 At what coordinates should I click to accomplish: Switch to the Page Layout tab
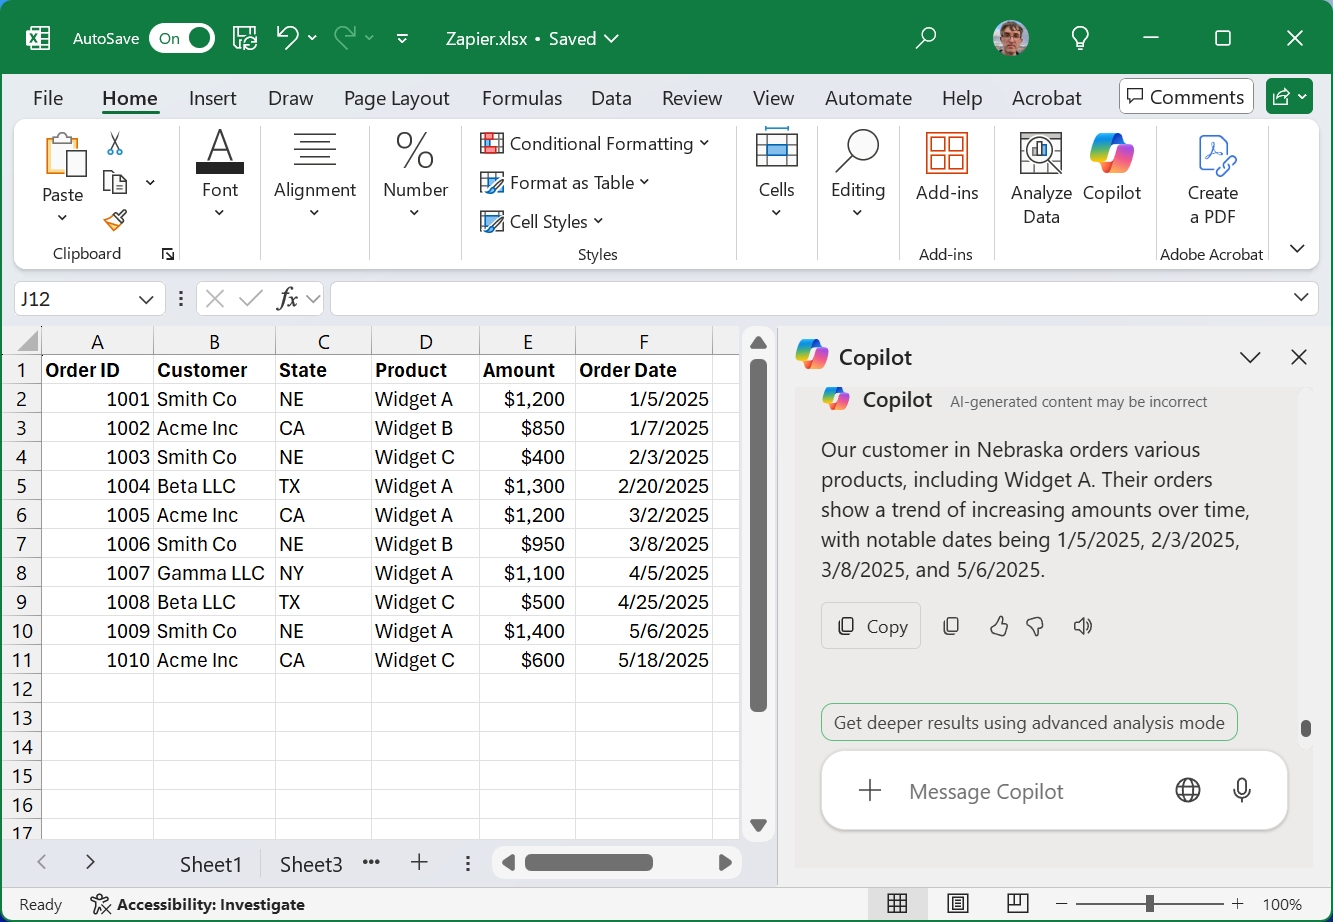click(x=397, y=98)
